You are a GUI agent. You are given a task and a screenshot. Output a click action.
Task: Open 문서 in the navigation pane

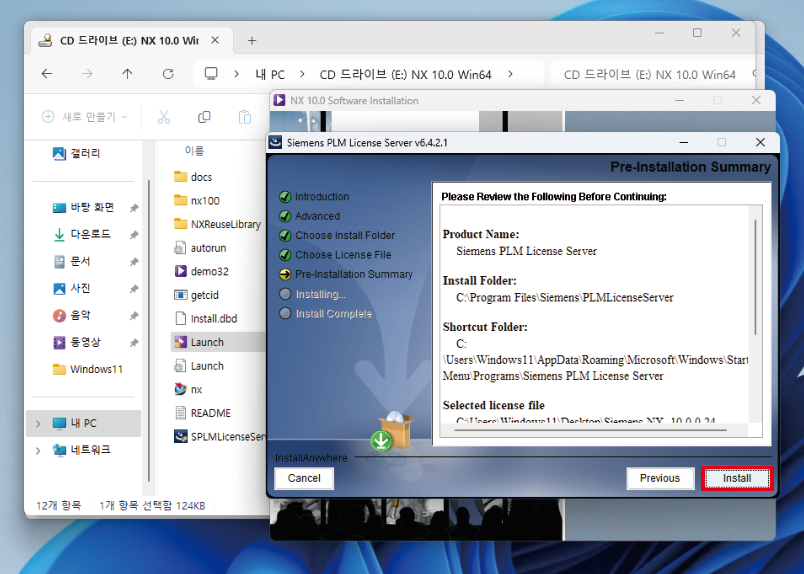click(72, 261)
